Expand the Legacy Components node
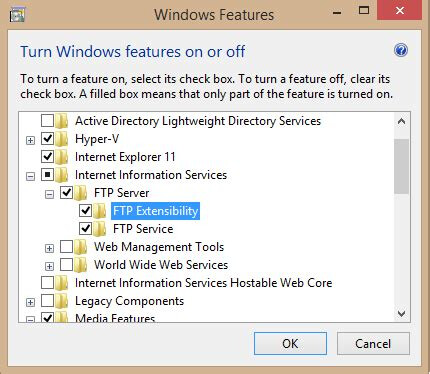Image resolution: width=430 pixels, height=374 pixels. 30,302
